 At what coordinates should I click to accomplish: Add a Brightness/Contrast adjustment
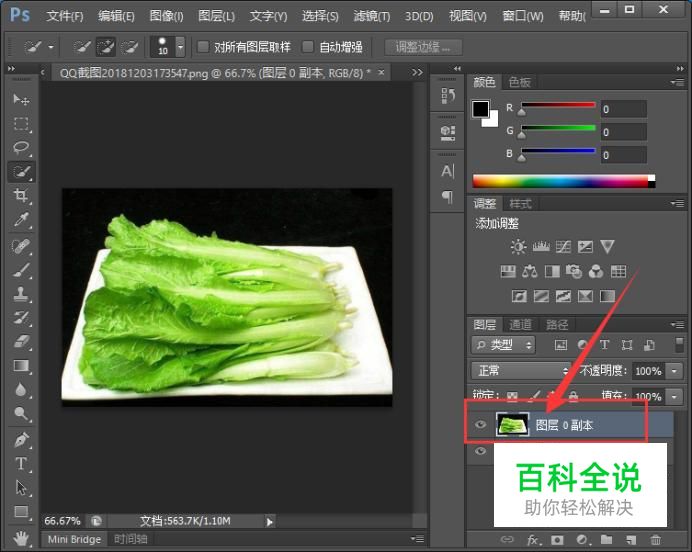point(518,247)
